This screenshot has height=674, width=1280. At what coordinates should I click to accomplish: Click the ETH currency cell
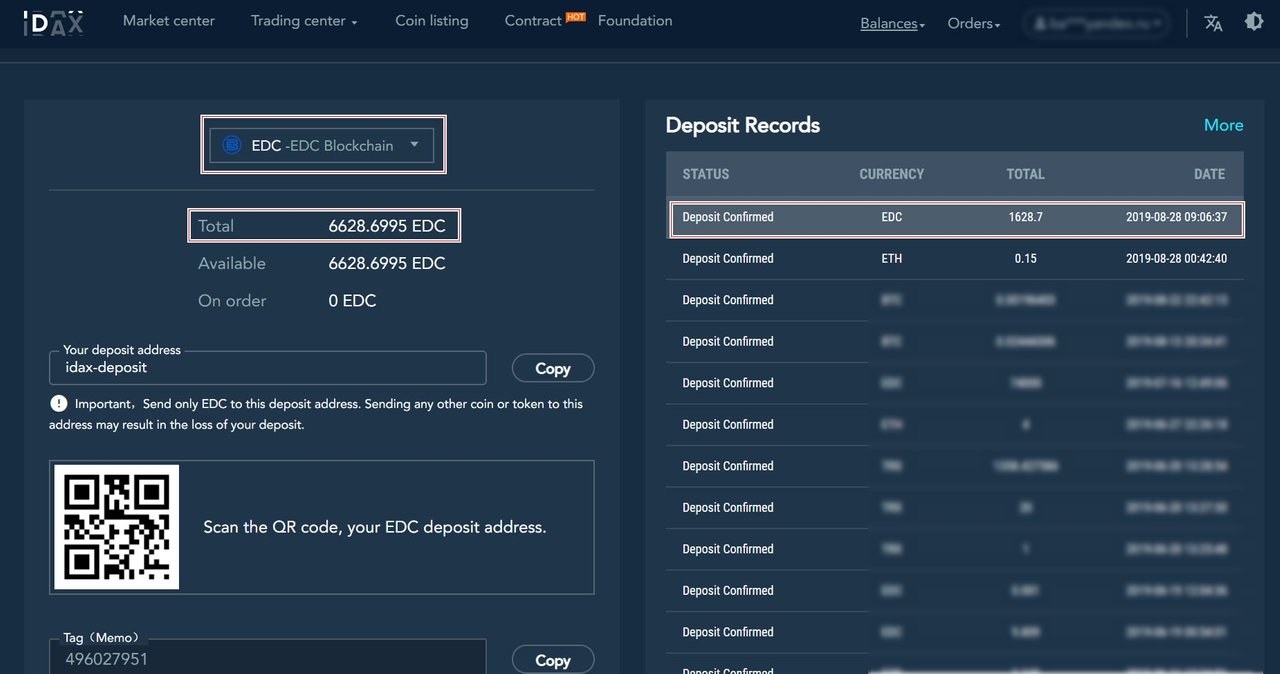tap(892, 258)
